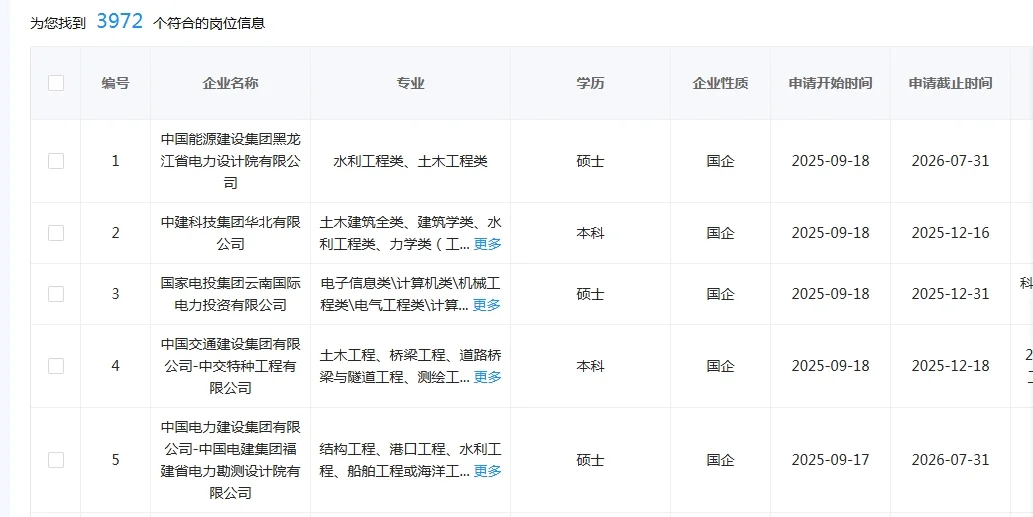Select checkbox for 中建科技集团华北有限公司 row
The image size is (1033, 517).
click(x=56, y=232)
